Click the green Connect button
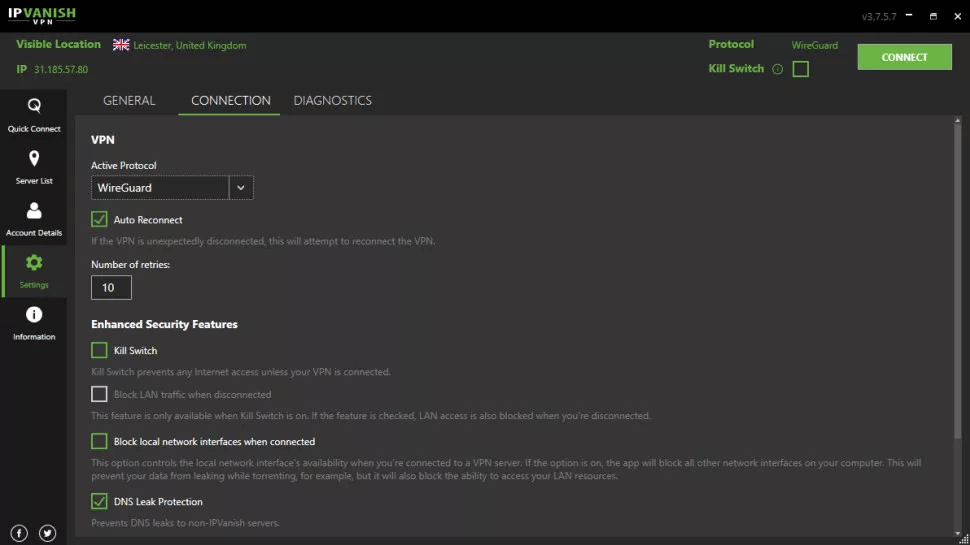This screenshot has height=545, width=970. 904,57
